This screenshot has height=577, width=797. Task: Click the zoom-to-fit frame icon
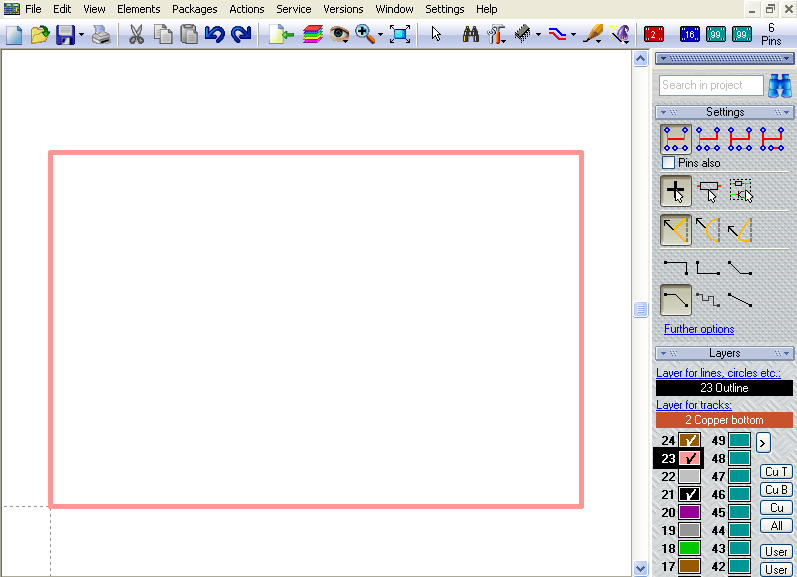400,35
